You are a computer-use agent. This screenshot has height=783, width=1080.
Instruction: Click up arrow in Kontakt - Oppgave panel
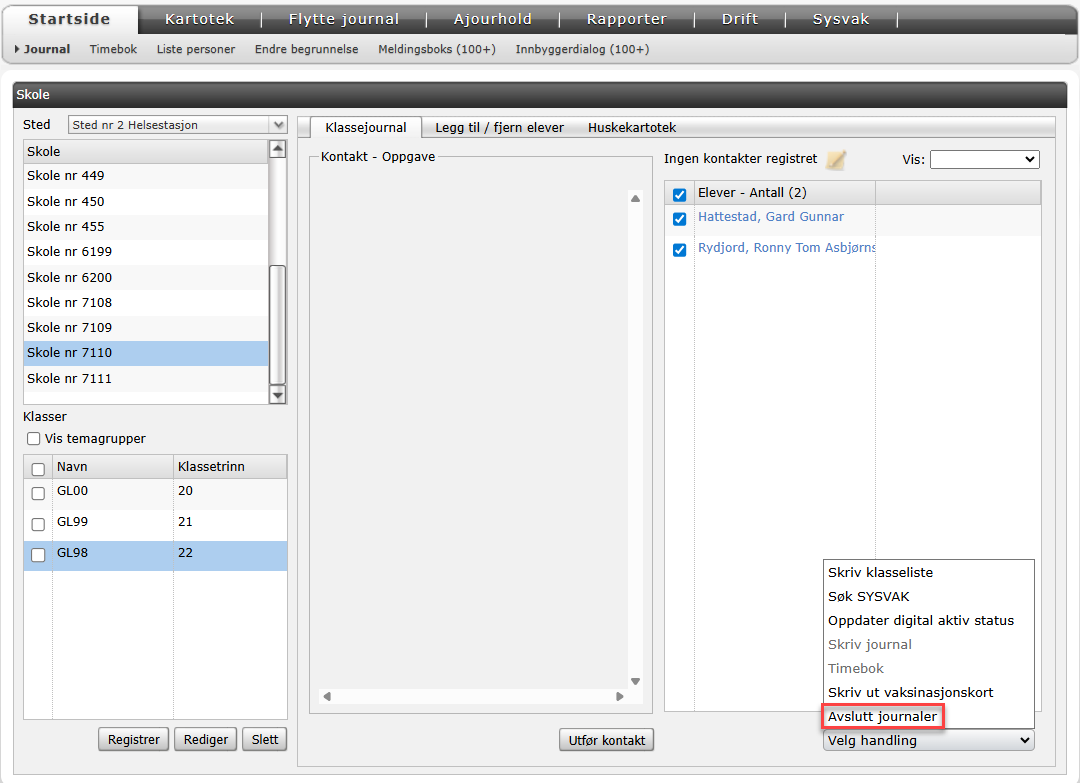tap(634, 199)
